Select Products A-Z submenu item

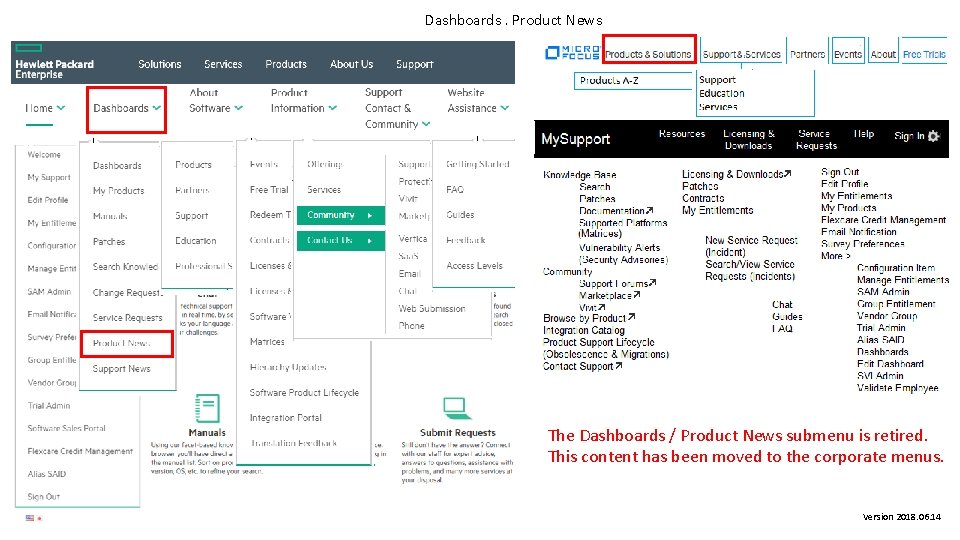609,80
